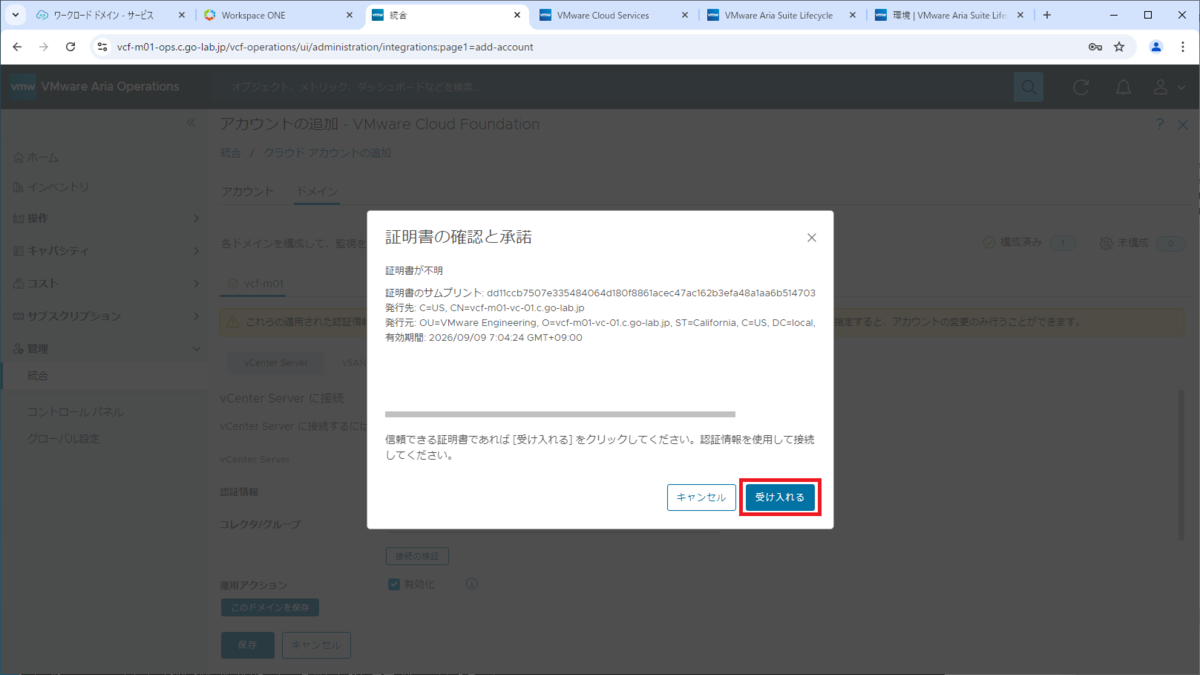This screenshot has height=675, width=1200.
Task: Click the 受け入れる button in the certificate dialog
Action: pyautogui.click(x=780, y=497)
